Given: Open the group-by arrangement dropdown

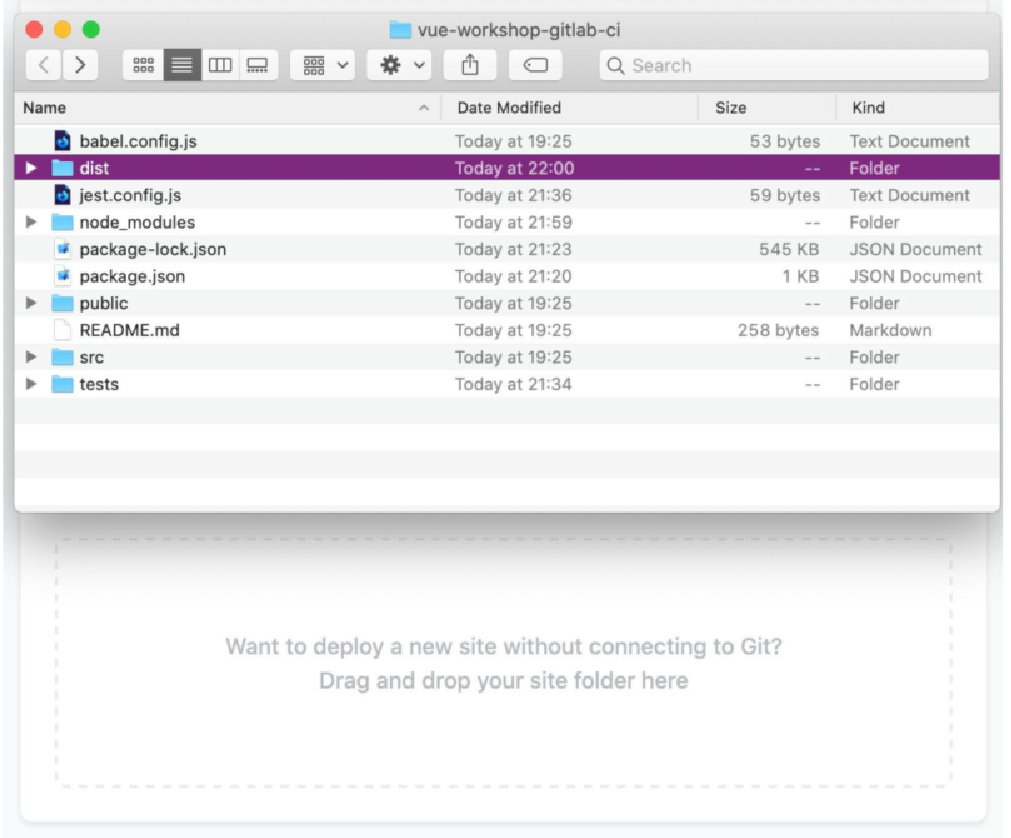Looking at the screenshot, I should [323, 65].
